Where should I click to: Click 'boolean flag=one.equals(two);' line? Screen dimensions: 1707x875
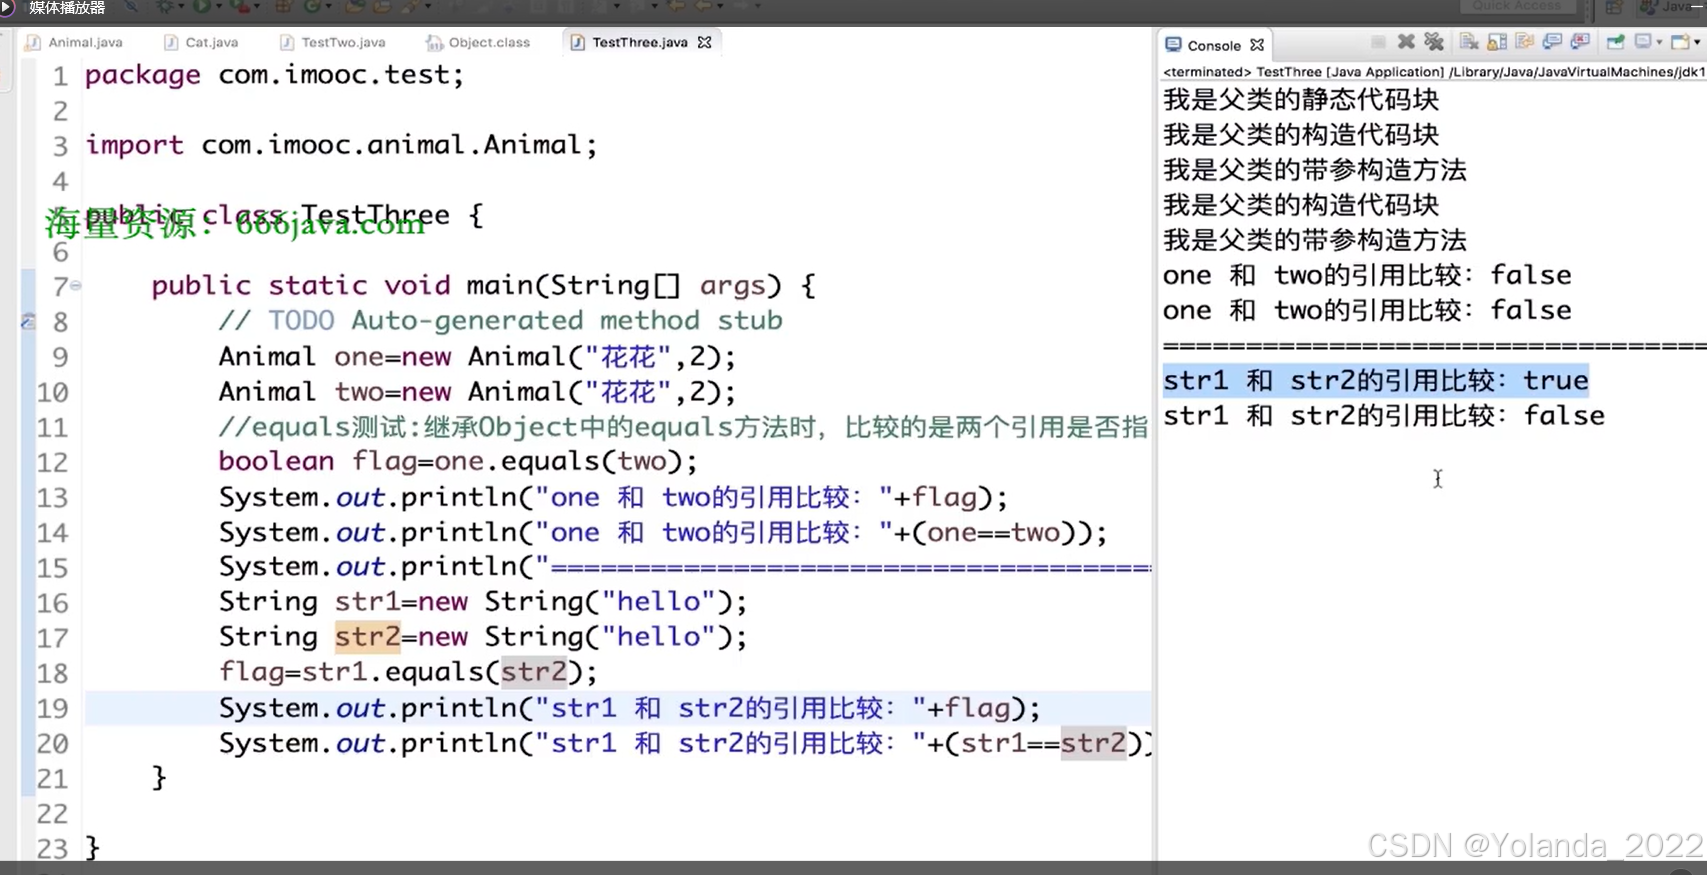point(458,462)
